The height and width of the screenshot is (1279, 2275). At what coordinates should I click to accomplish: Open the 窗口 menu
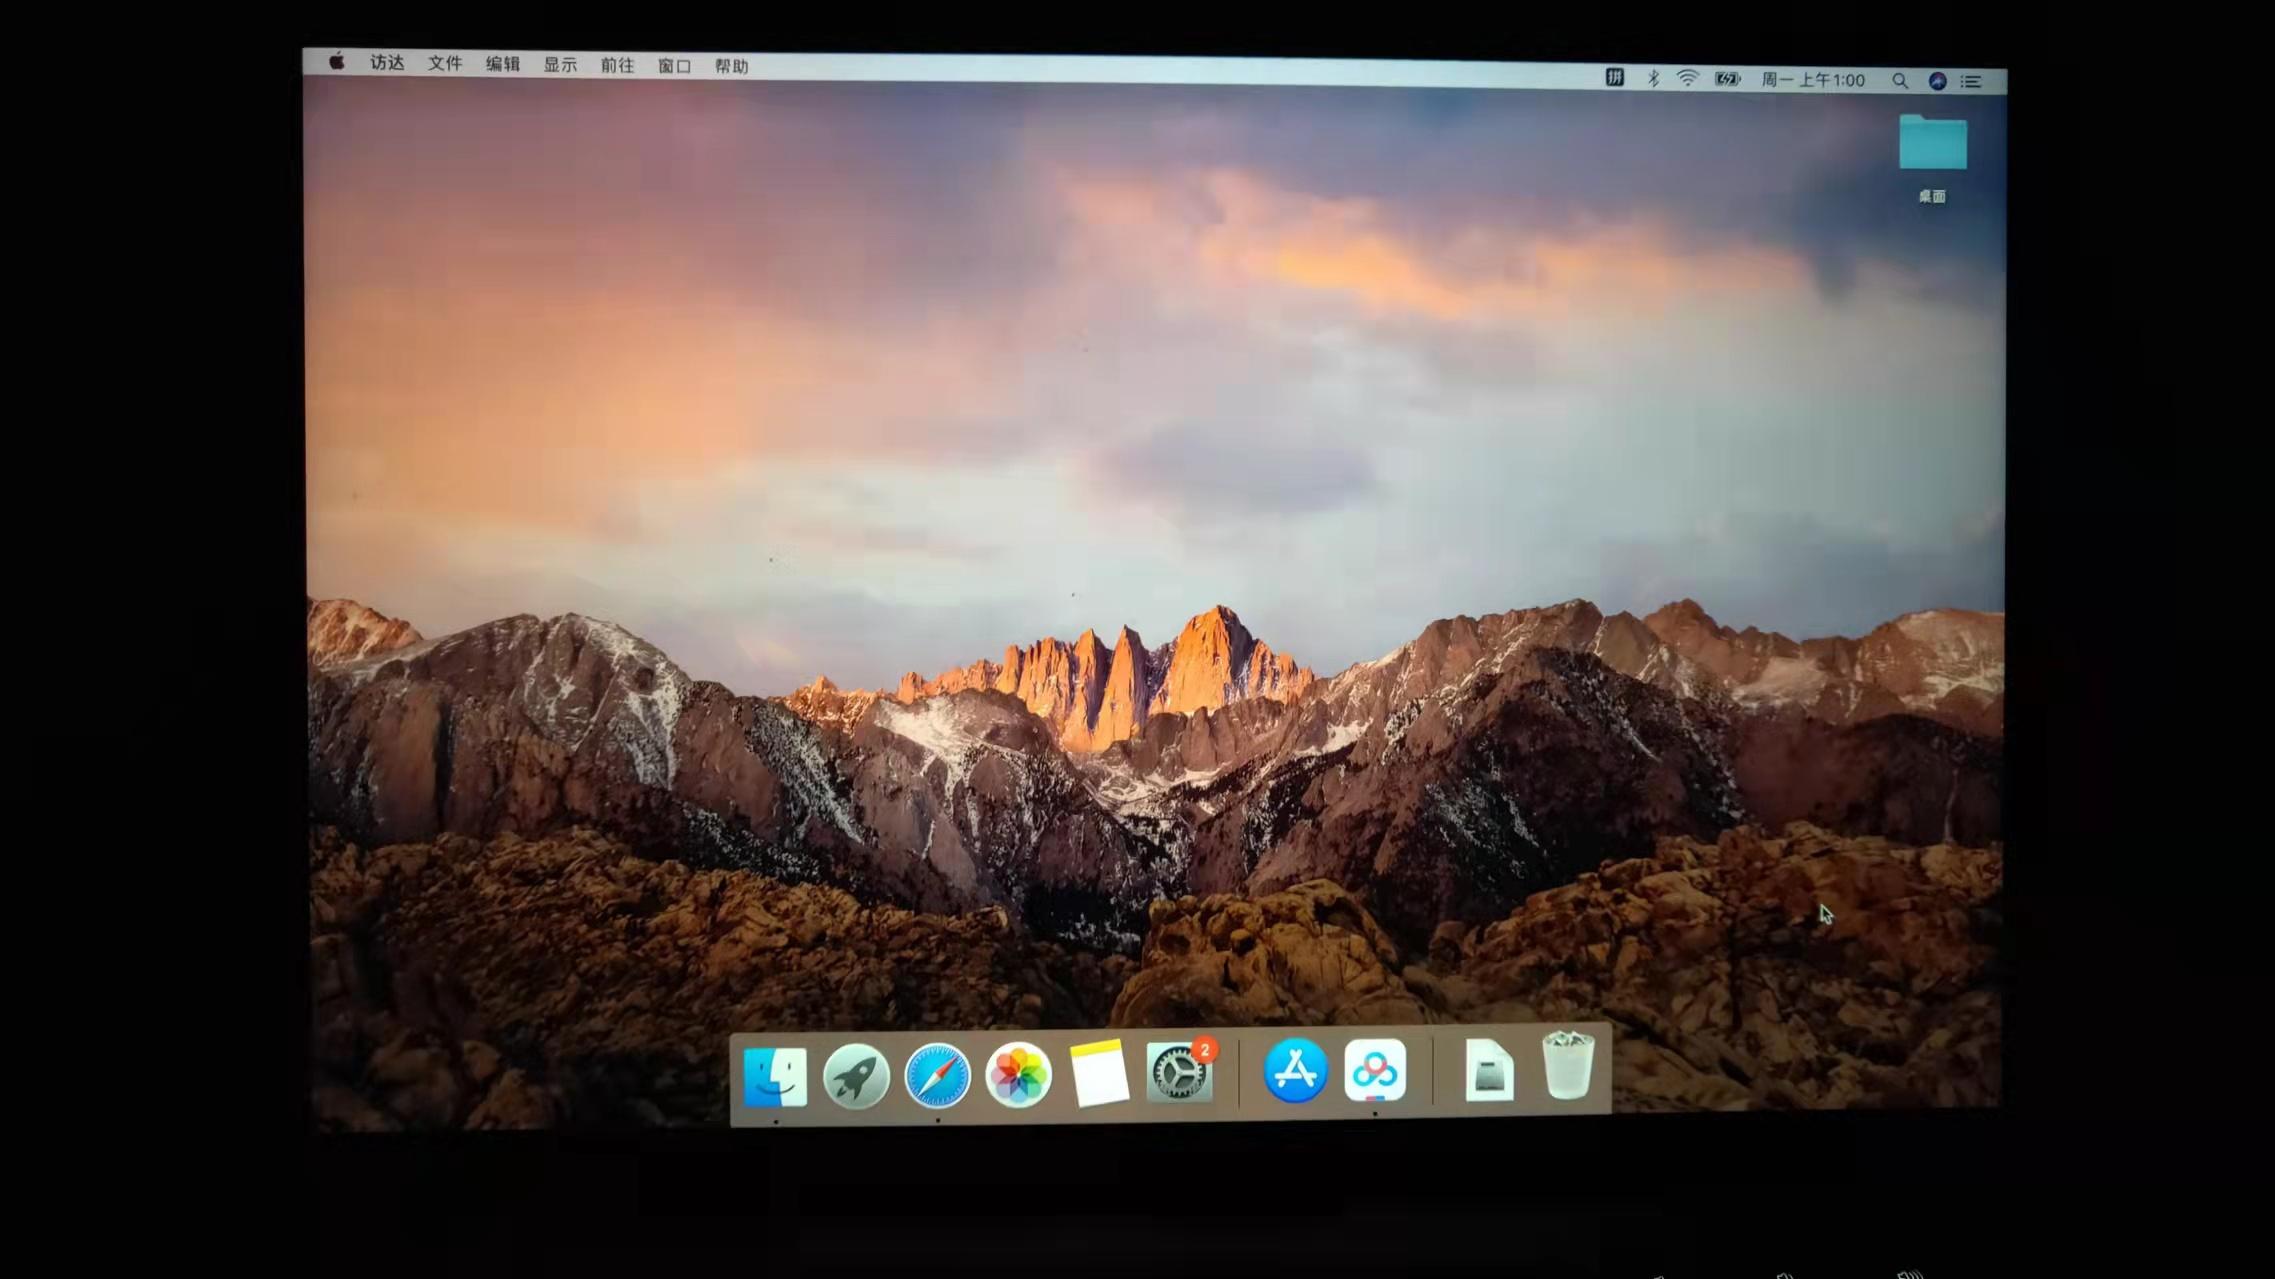(672, 66)
